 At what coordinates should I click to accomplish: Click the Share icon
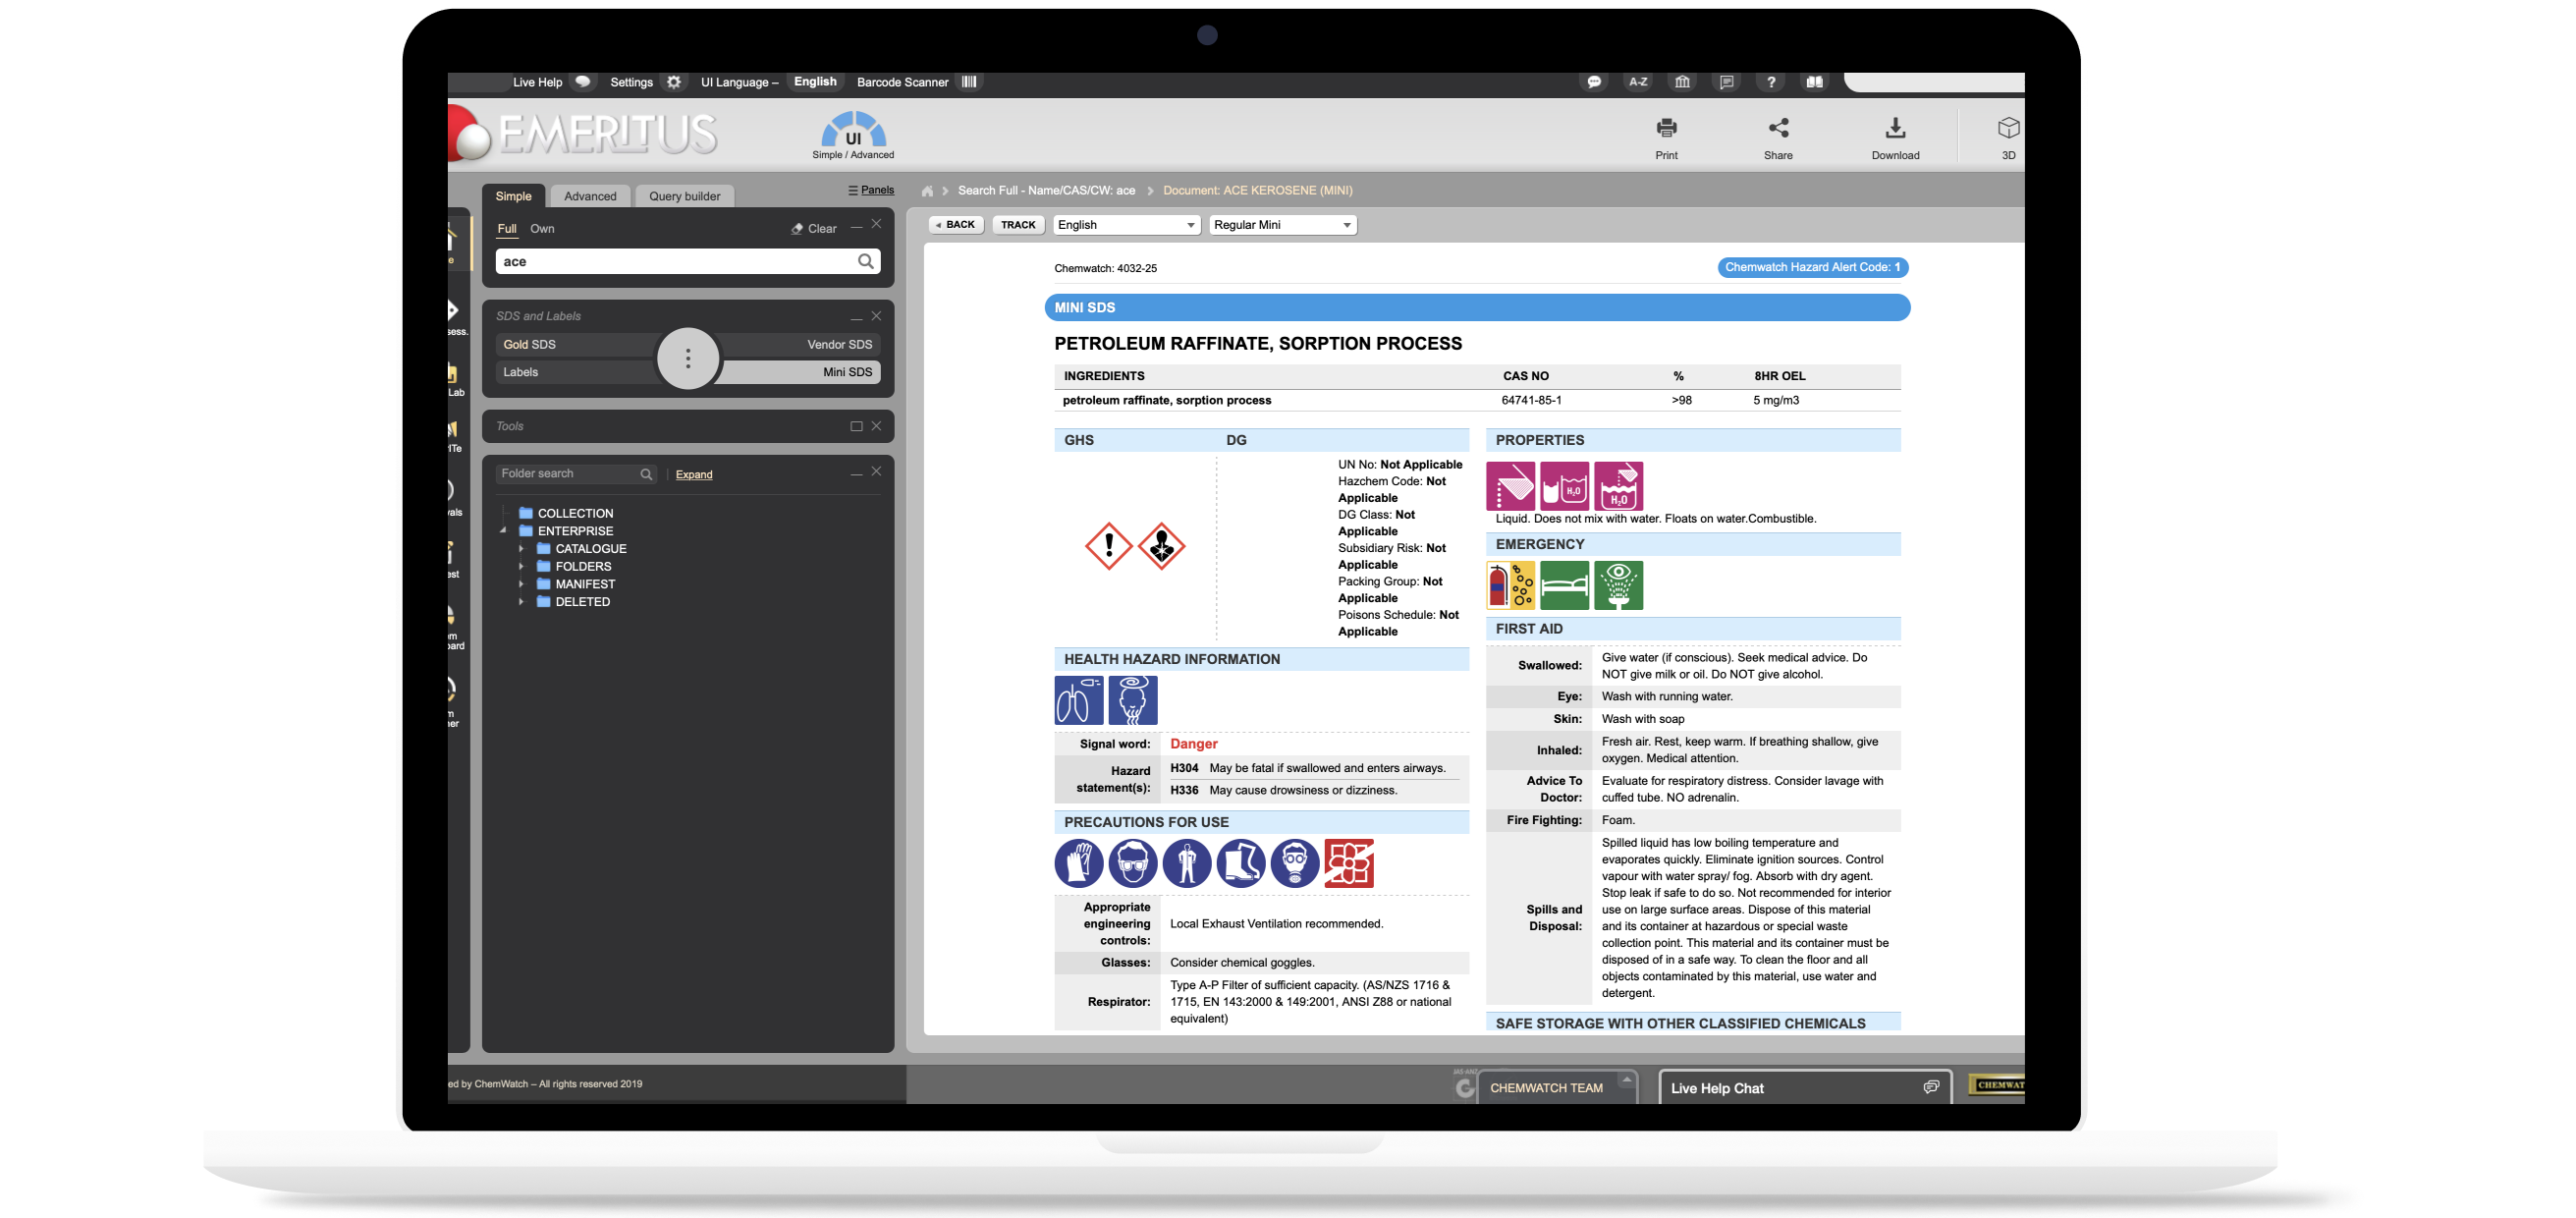click(1778, 128)
